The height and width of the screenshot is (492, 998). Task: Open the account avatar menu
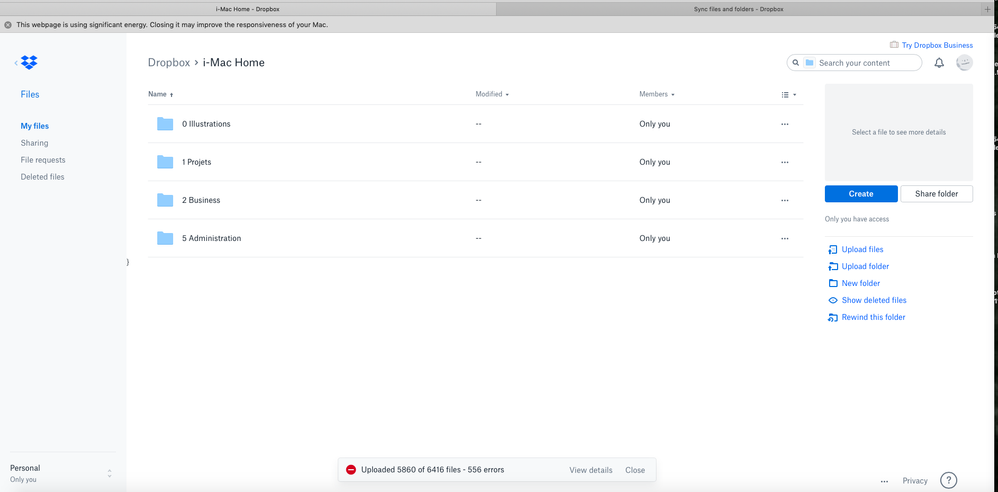964,63
